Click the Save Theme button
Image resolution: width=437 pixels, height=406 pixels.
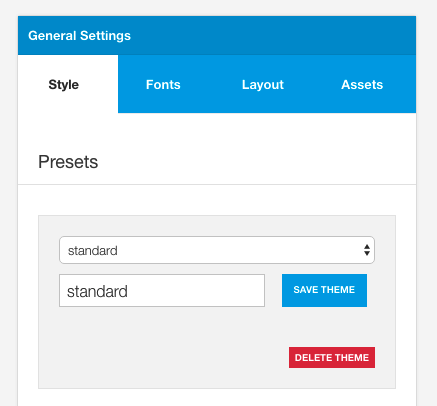coord(324,290)
